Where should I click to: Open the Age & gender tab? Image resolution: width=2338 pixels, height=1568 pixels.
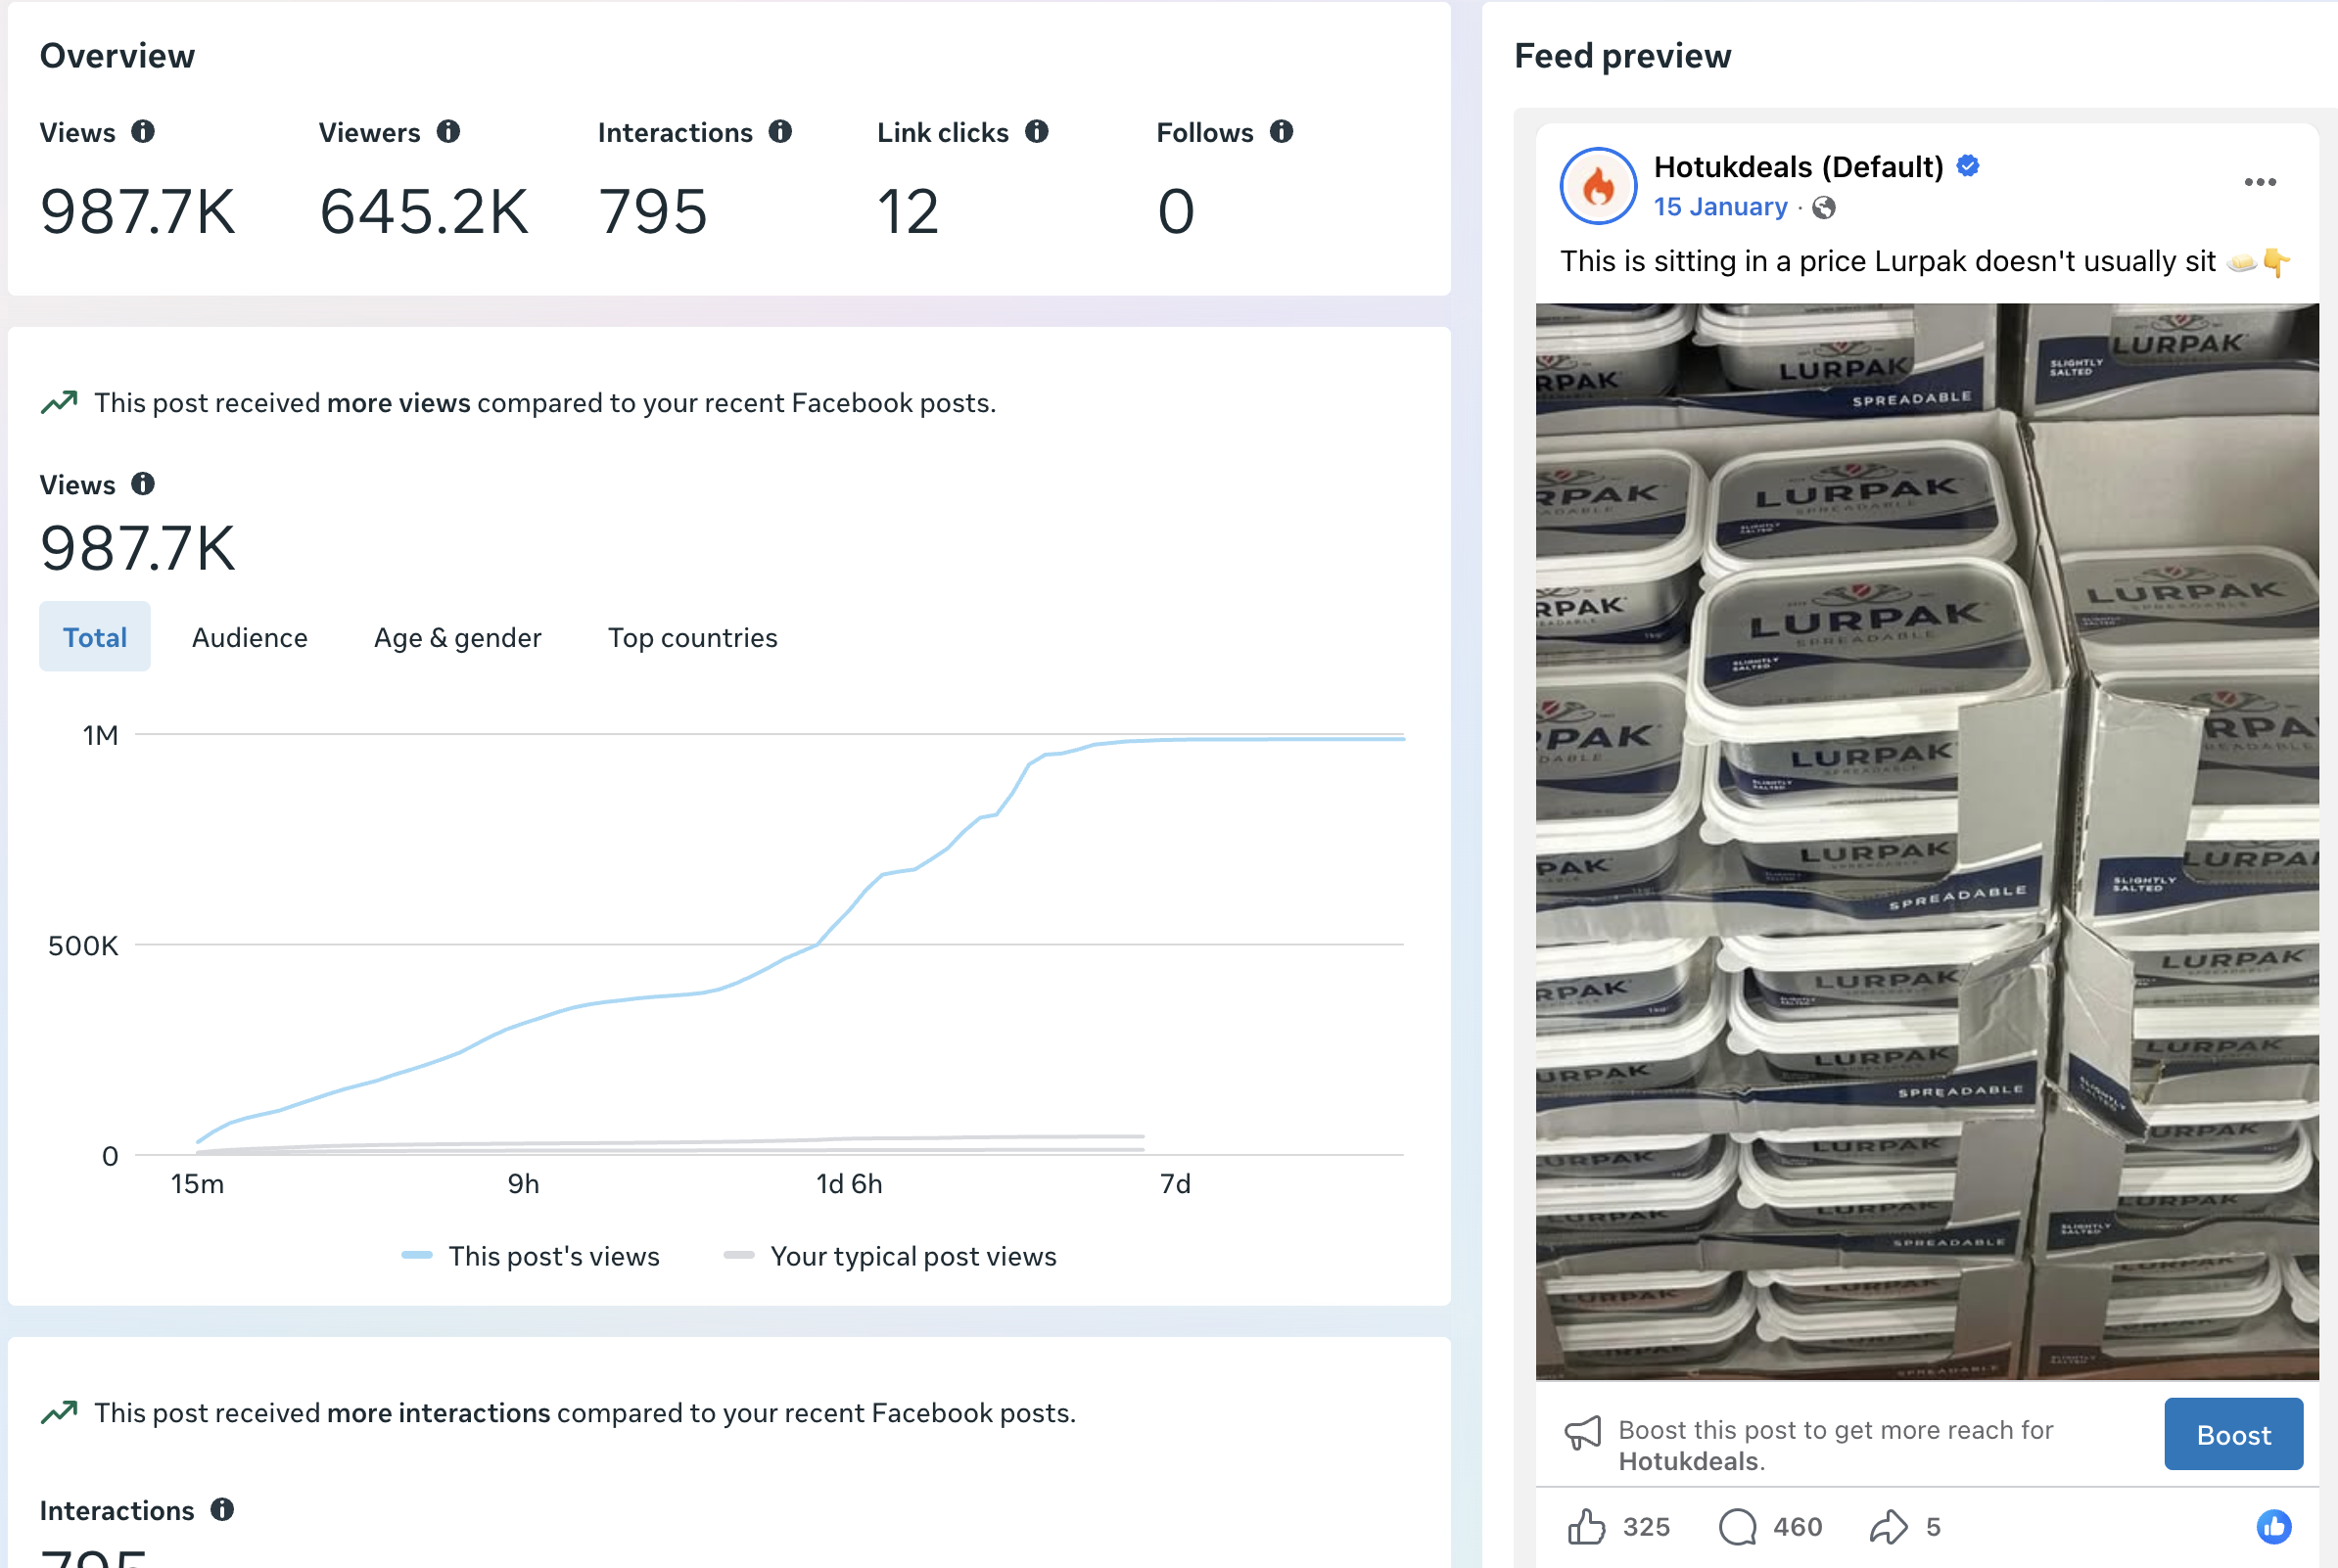click(458, 637)
